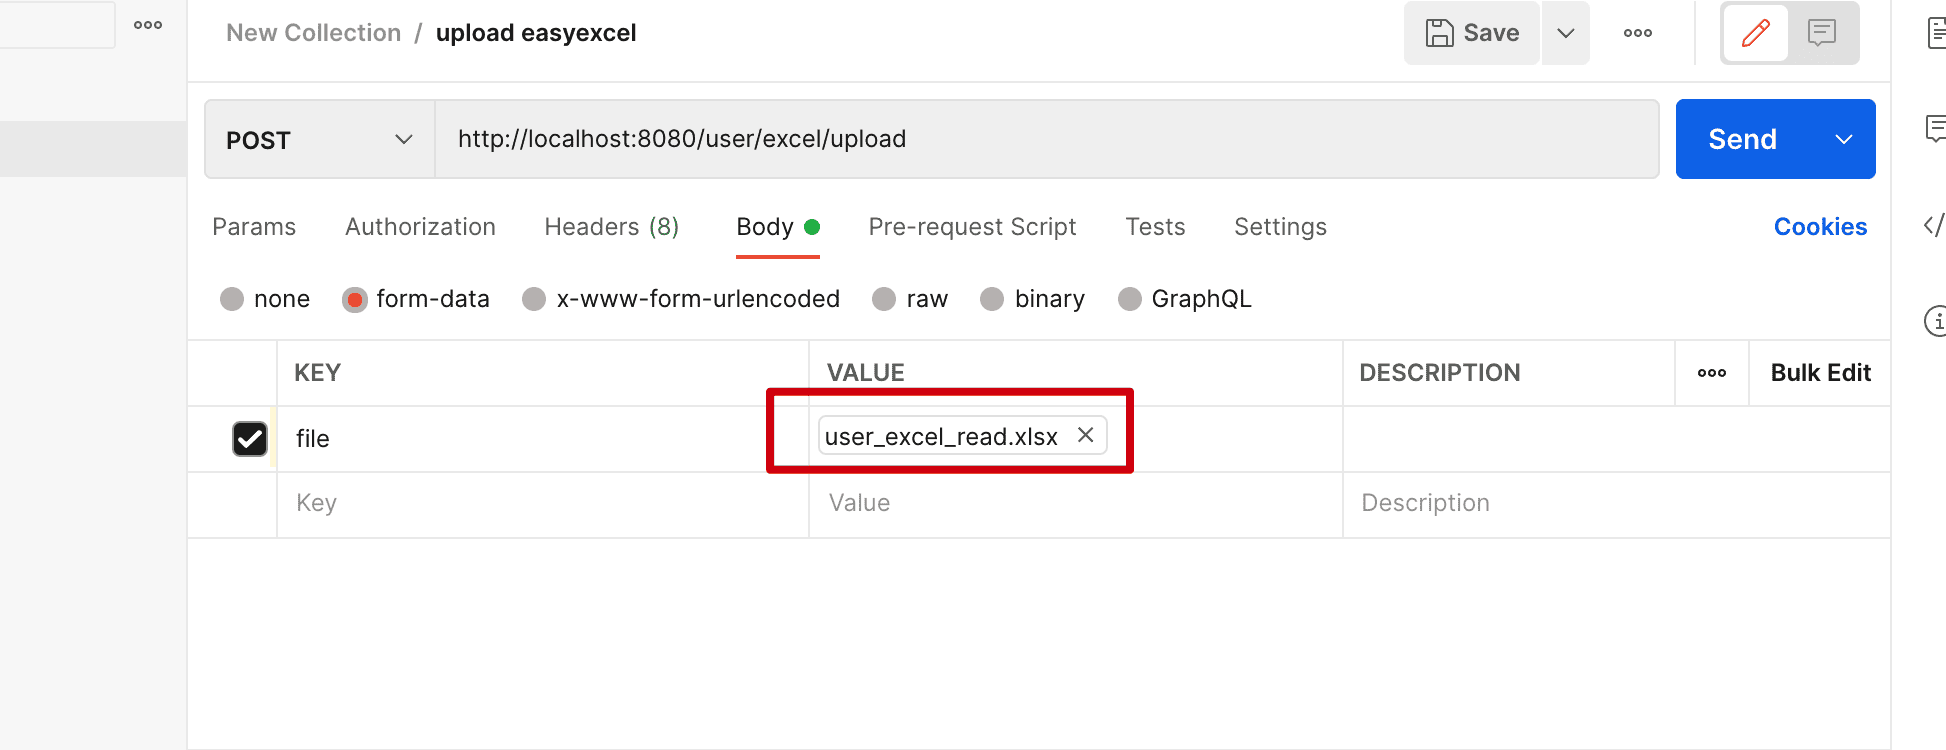Open the three-dots menu beside Save
This screenshot has height=750, width=1946.
tap(1637, 33)
